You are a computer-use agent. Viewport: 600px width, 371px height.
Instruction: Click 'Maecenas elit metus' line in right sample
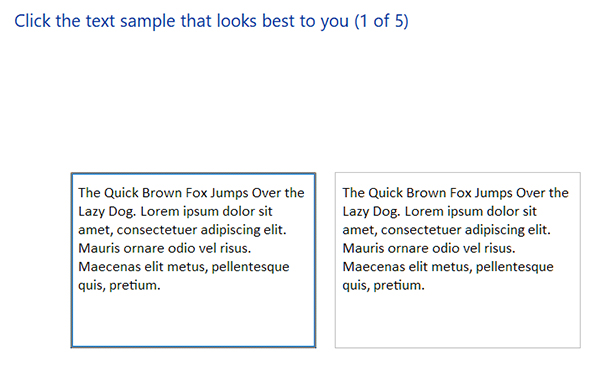tap(448, 267)
